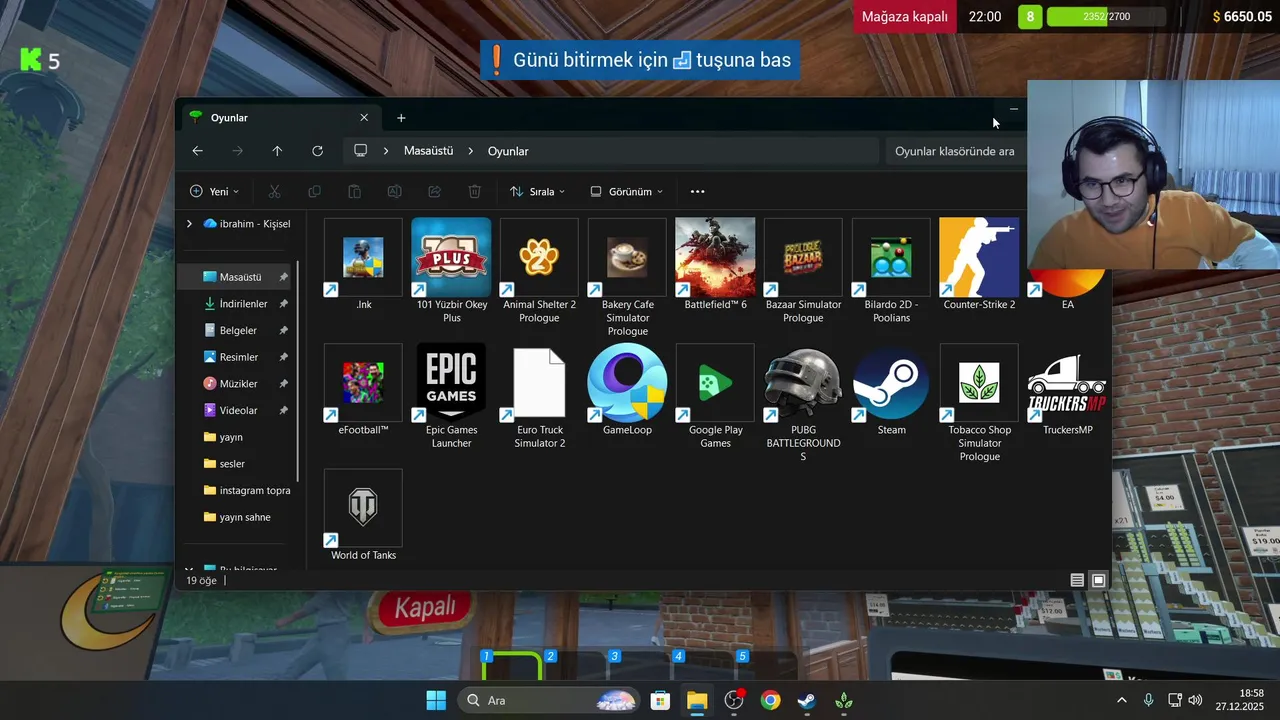
Task: Select the Battlefield 6 shortcut
Action: [x=715, y=265]
